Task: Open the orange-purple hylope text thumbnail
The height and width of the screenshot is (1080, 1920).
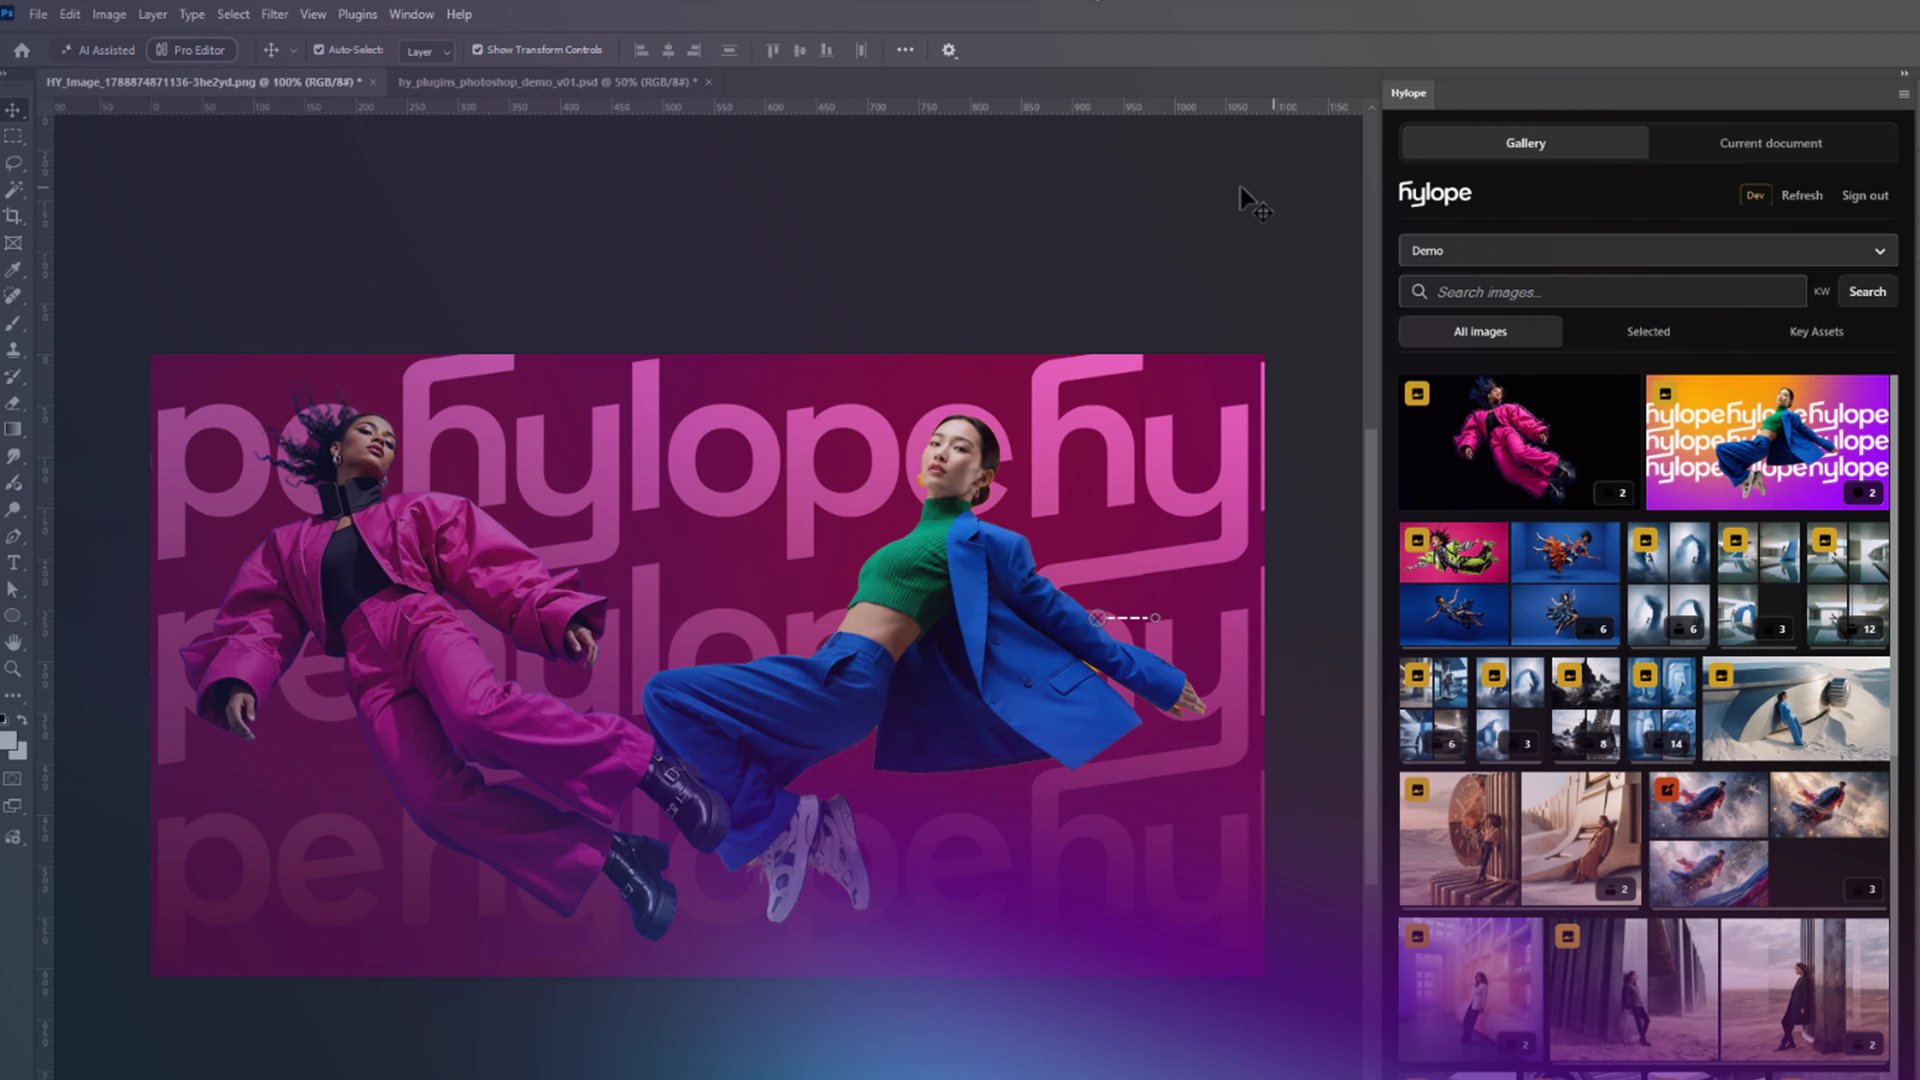Action: 1767,442
